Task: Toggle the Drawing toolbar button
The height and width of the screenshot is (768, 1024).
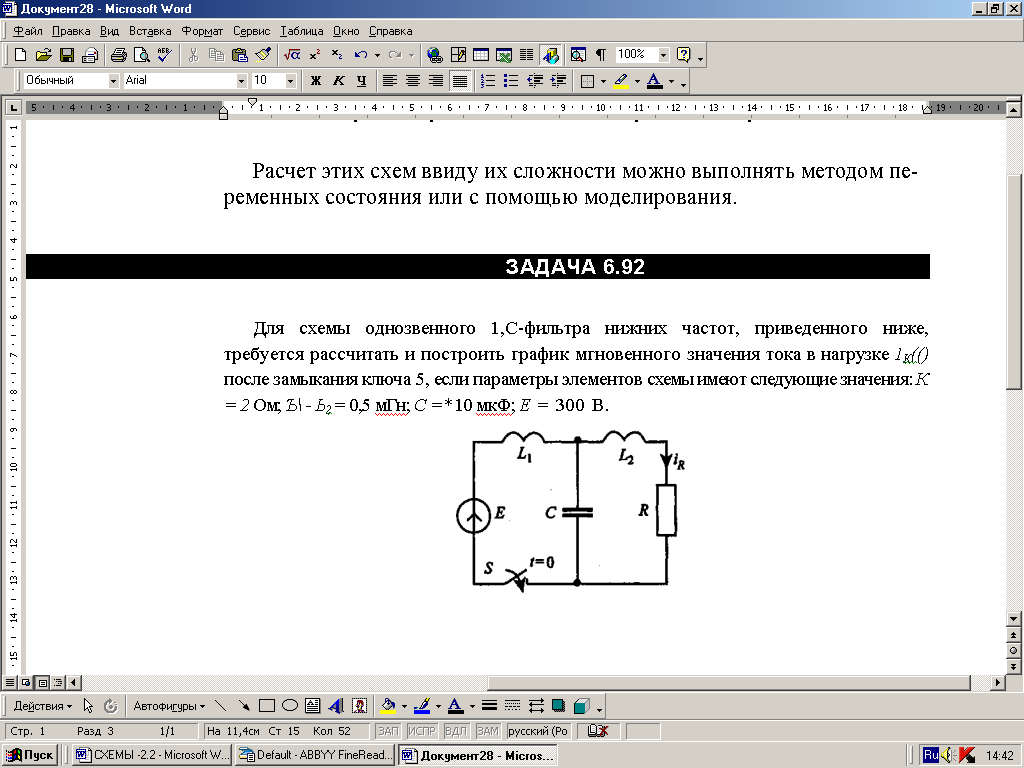Action: 551,55
